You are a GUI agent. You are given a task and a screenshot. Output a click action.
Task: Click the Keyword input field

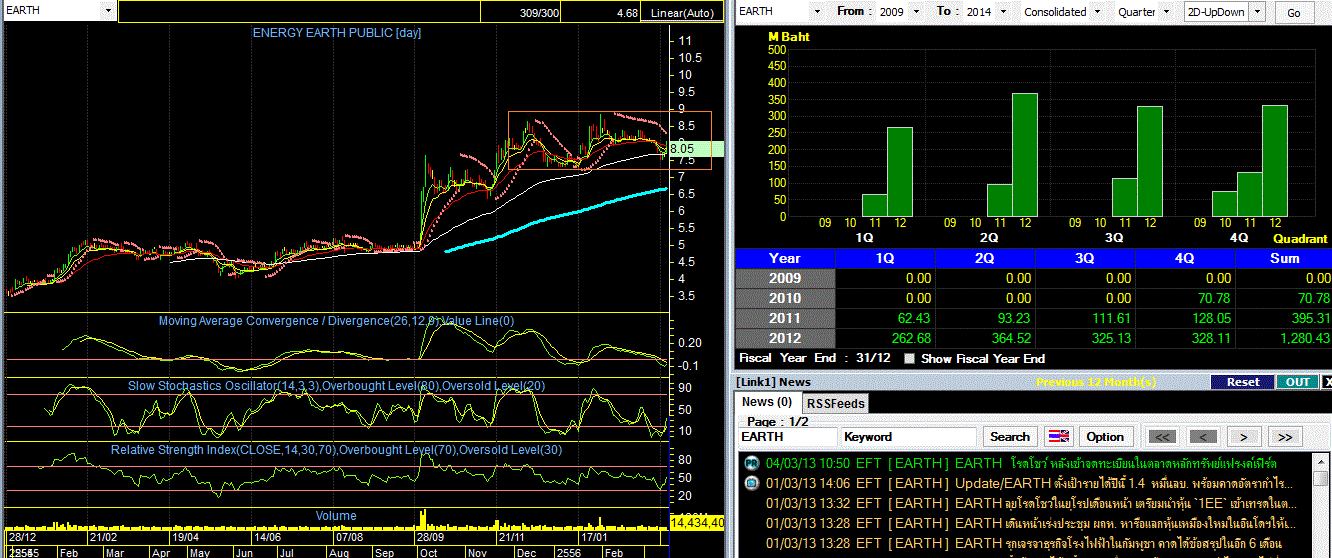(909, 437)
